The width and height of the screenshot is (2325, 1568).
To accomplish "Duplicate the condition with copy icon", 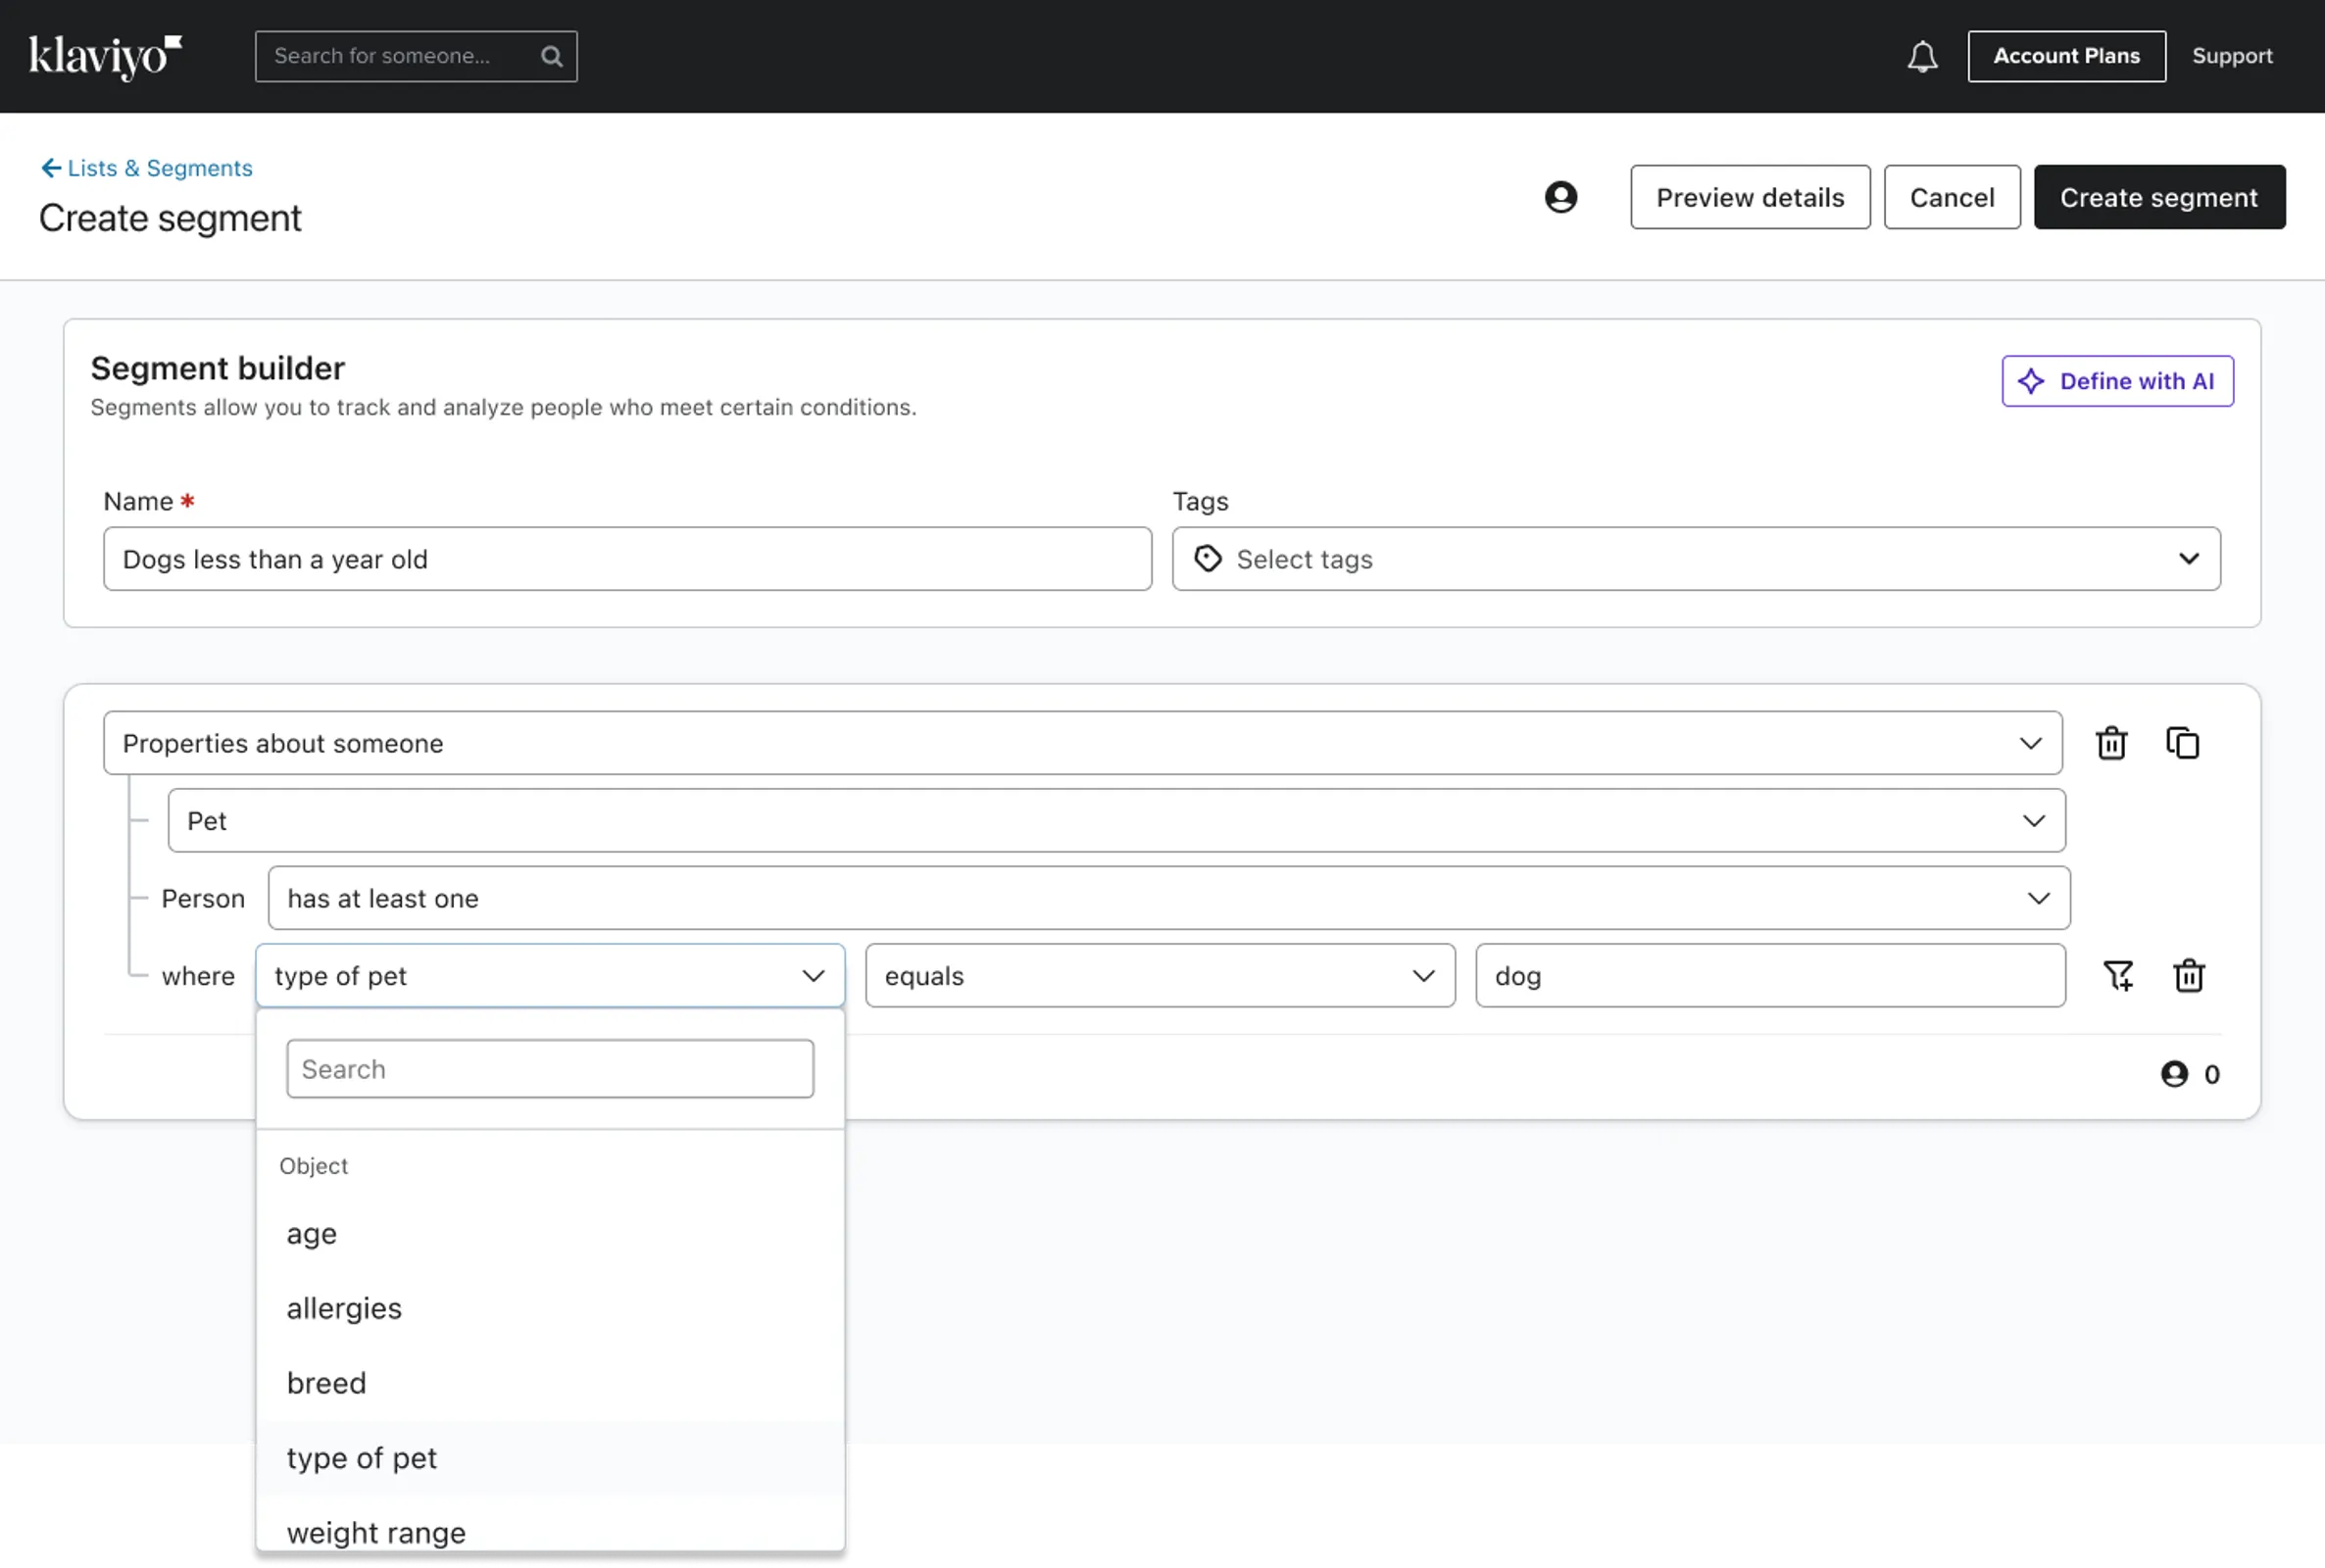I will (x=2182, y=743).
